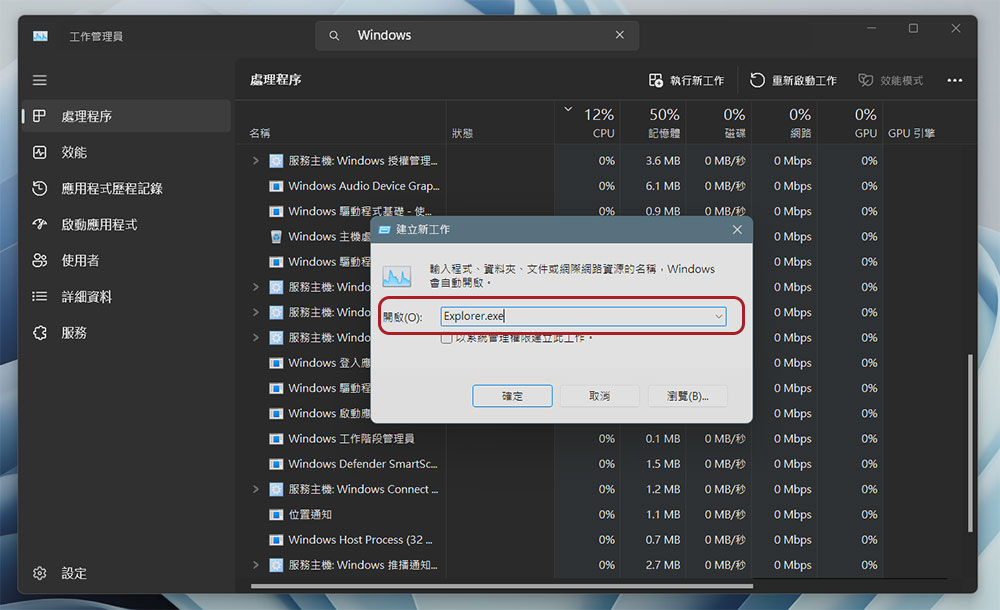This screenshot has width=1000, height=610.
Task: Click 瀏覽(B)... browse button
Action: tap(688, 396)
